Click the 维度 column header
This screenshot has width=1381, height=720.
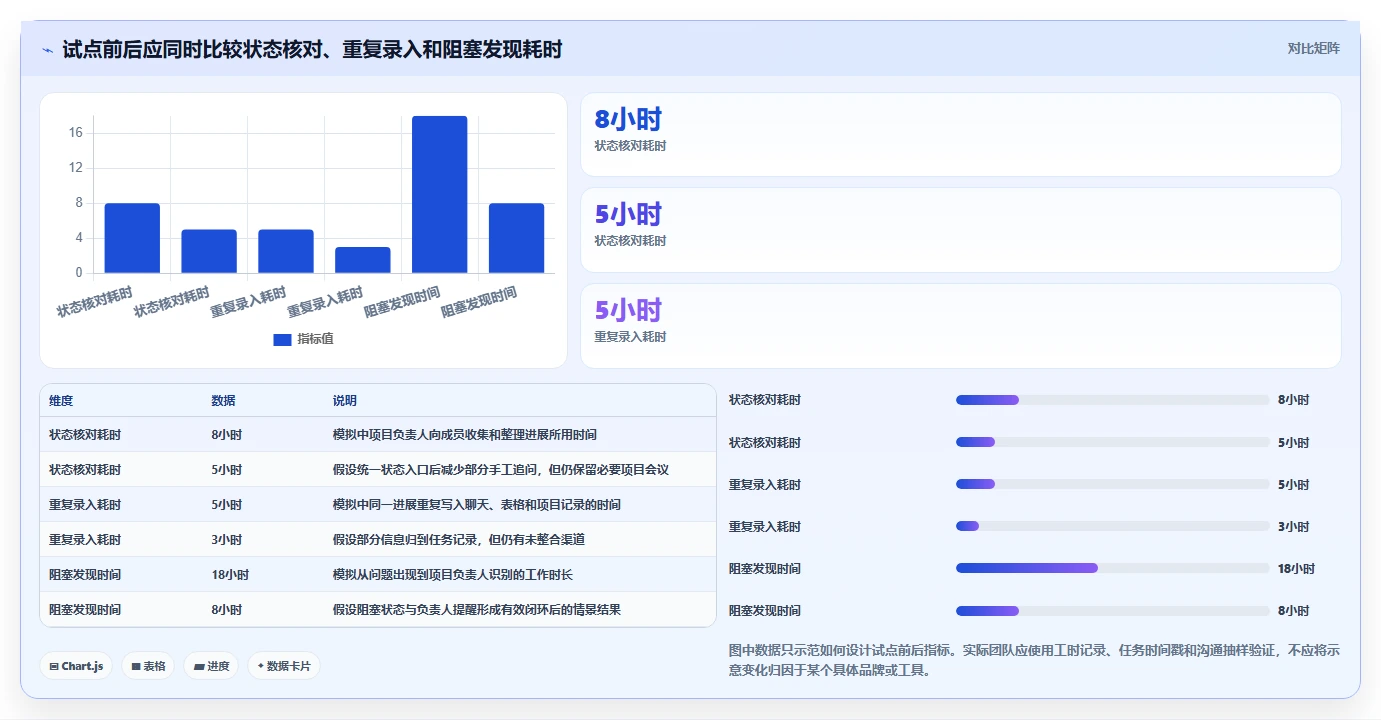[61, 401]
